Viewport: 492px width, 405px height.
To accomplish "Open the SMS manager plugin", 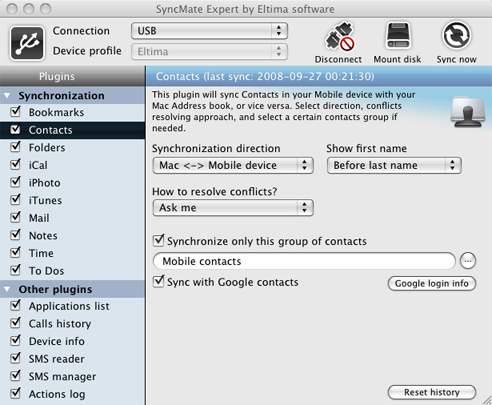I will [x=72, y=377].
